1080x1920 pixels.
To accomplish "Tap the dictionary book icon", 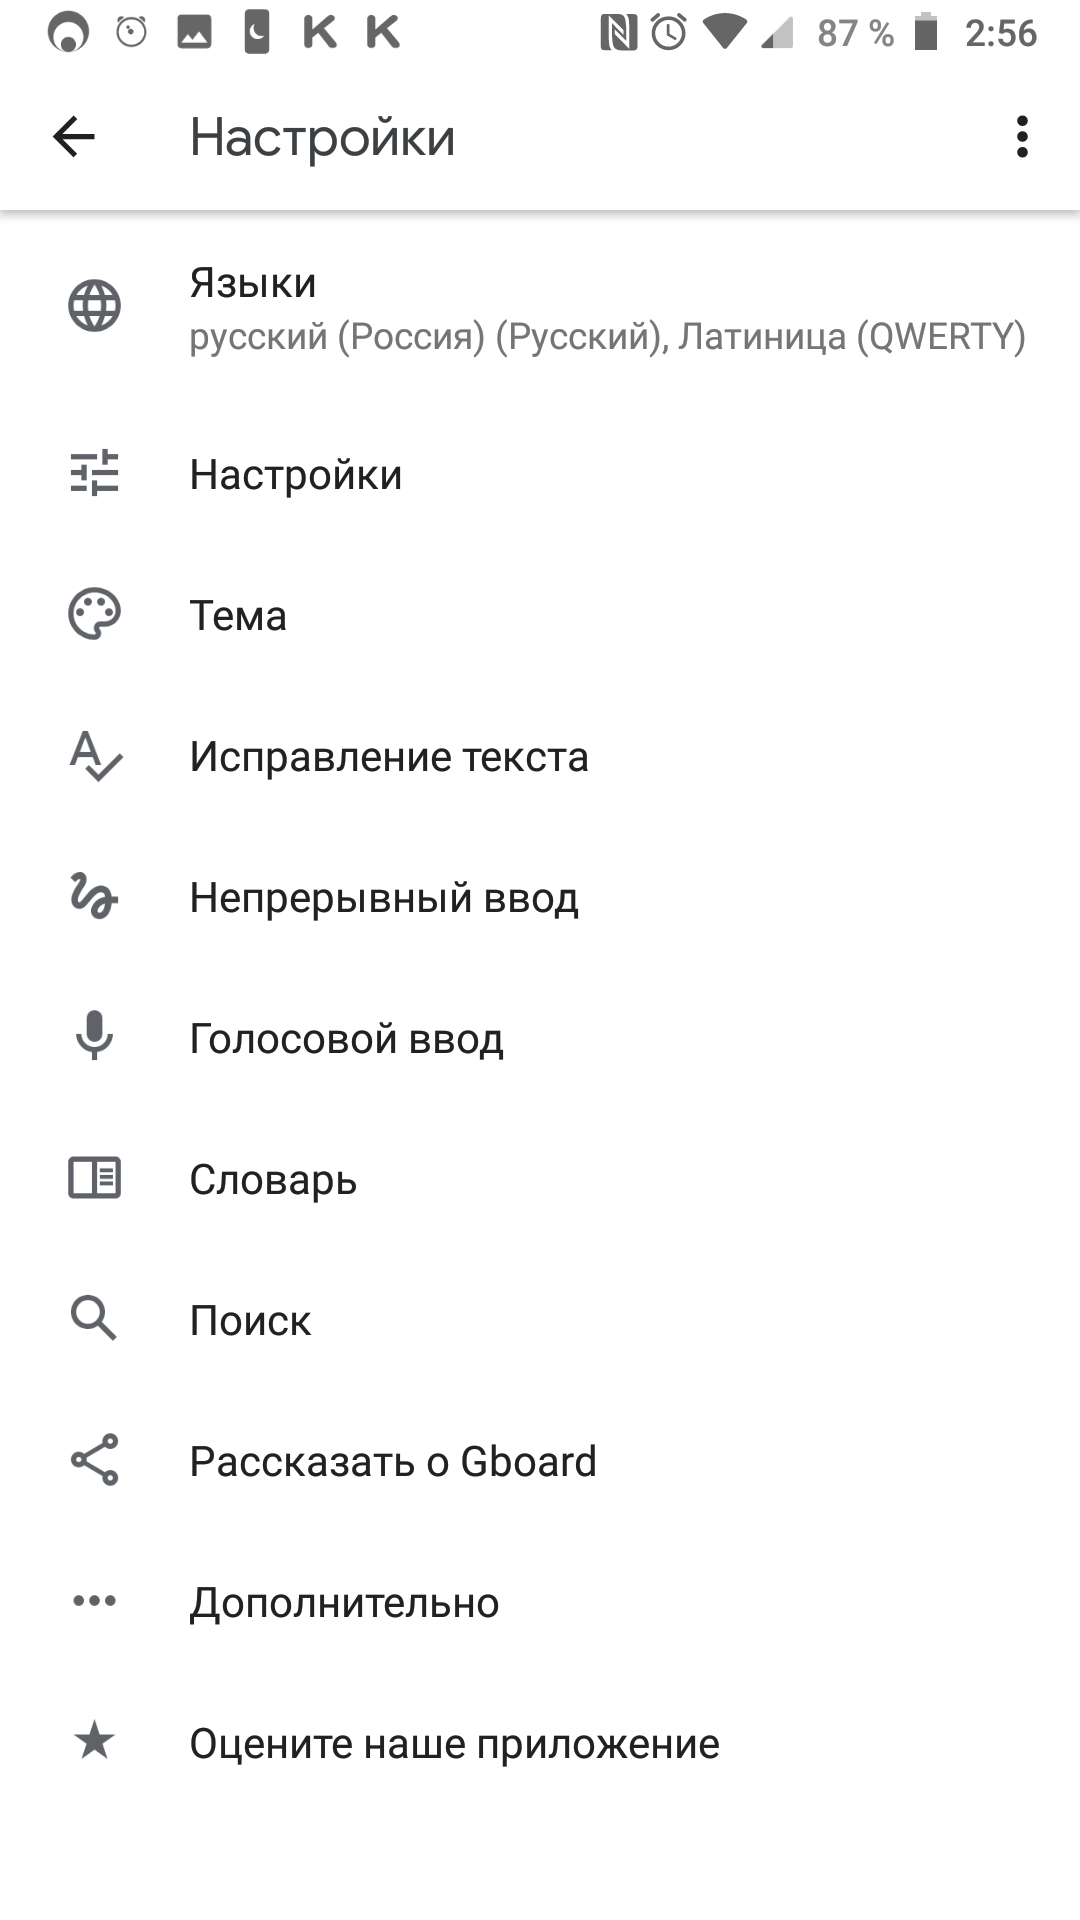I will tap(94, 1179).
